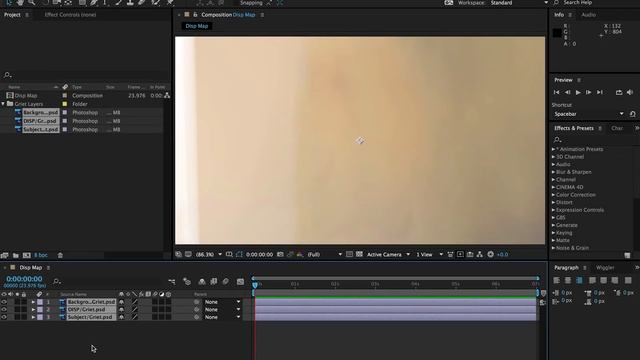Toggle loop option in Preview panel
The image size is (640, 360).
619,93
